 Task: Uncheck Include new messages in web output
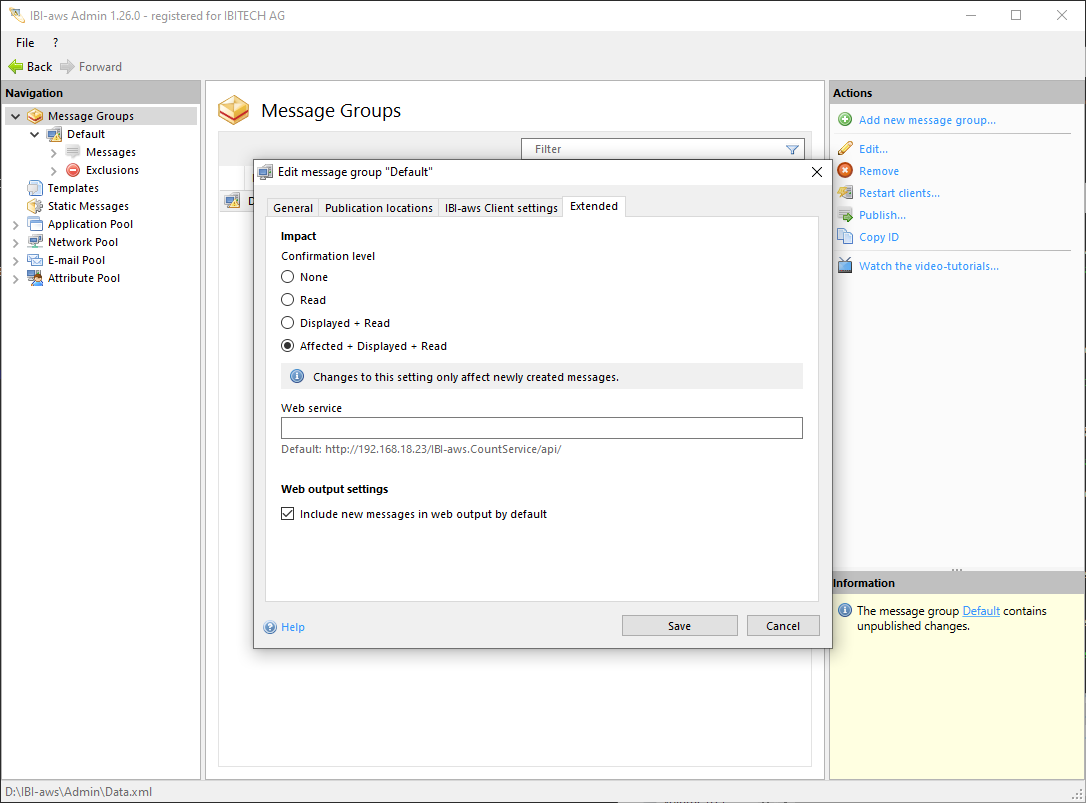pyautogui.click(x=288, y=514)
